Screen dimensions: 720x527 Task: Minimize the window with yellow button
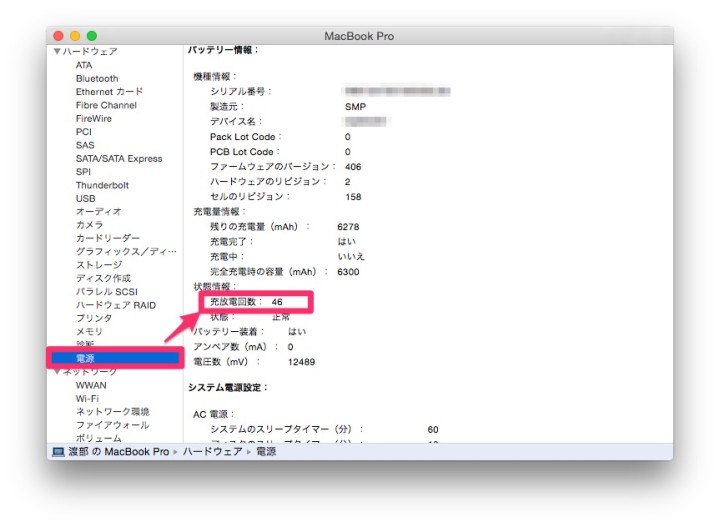tap(75, 36)
